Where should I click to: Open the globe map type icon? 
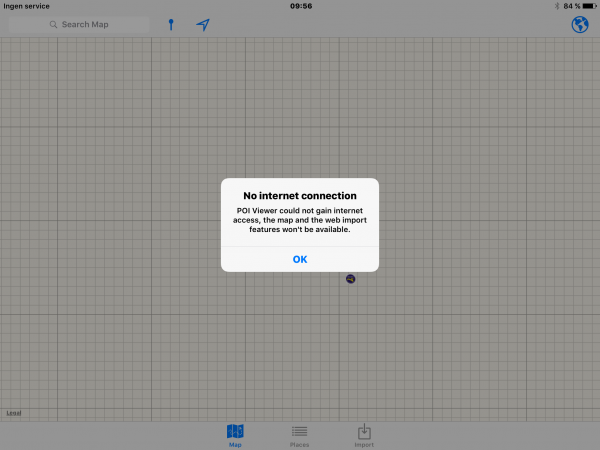(x=579, y=24)
